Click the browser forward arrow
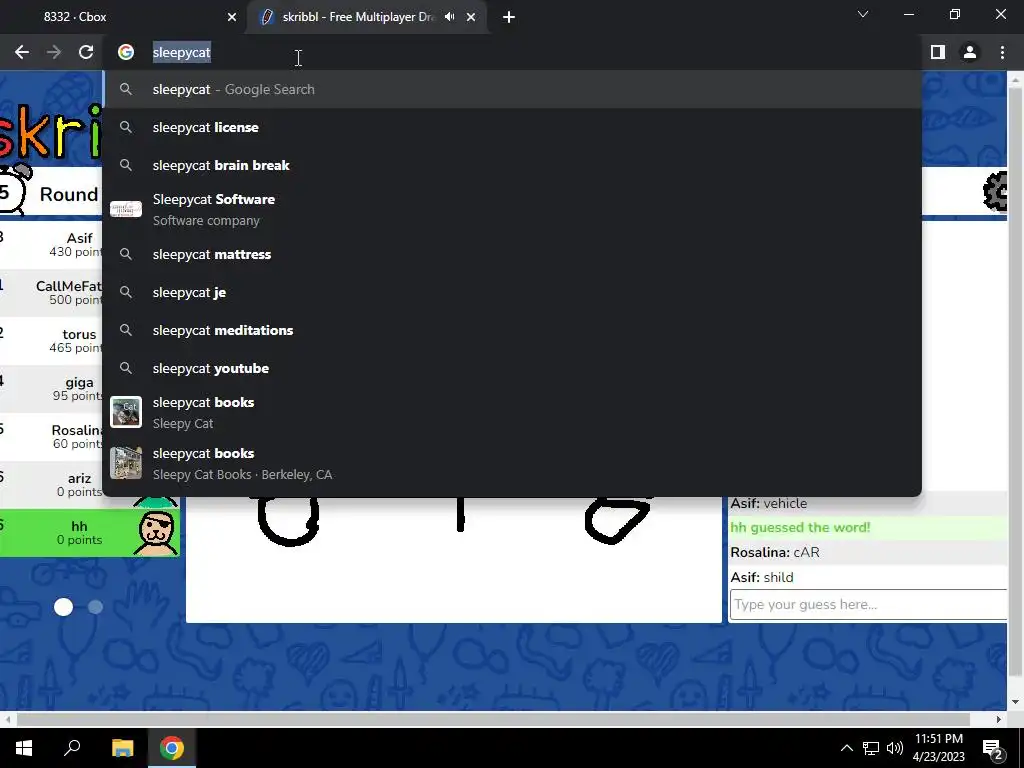The image size is (1024, 768). click(54, 52)
